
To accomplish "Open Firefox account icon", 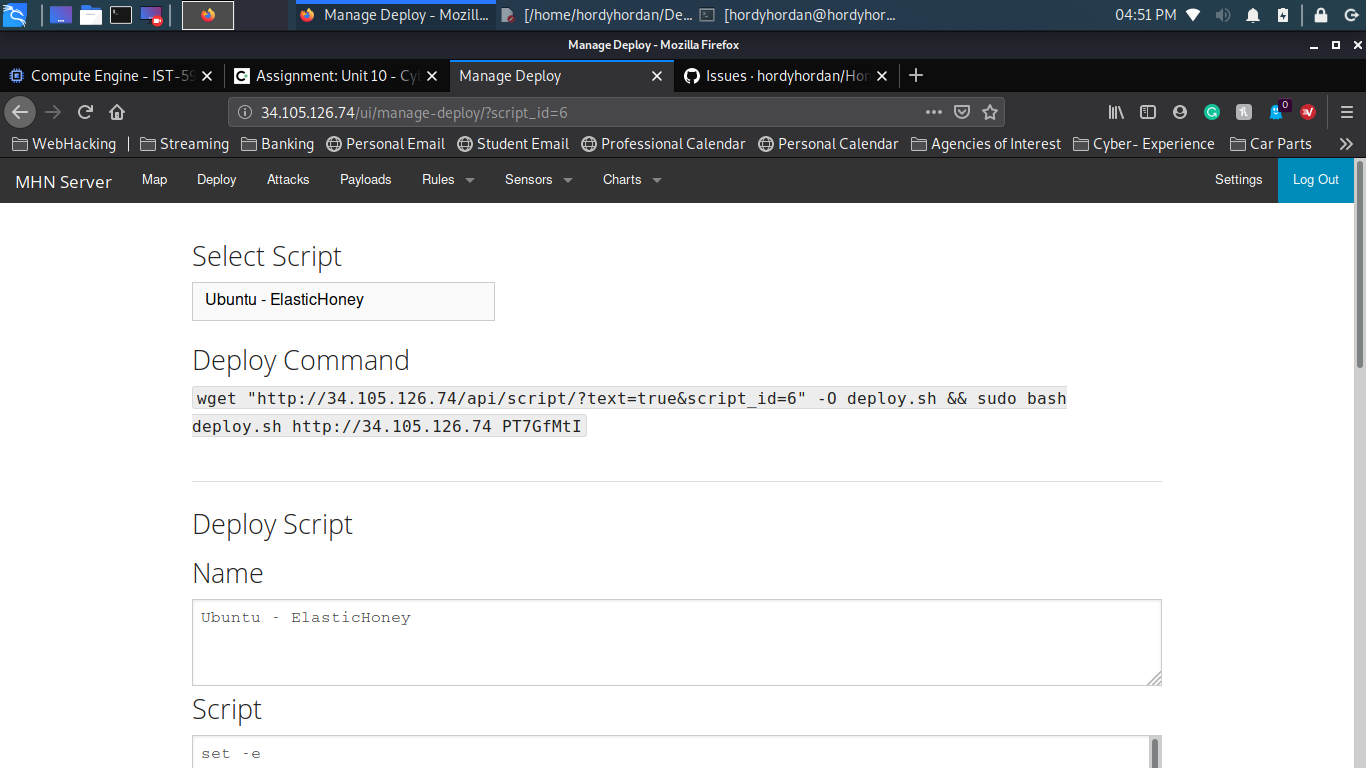I will coord(1180,112).
